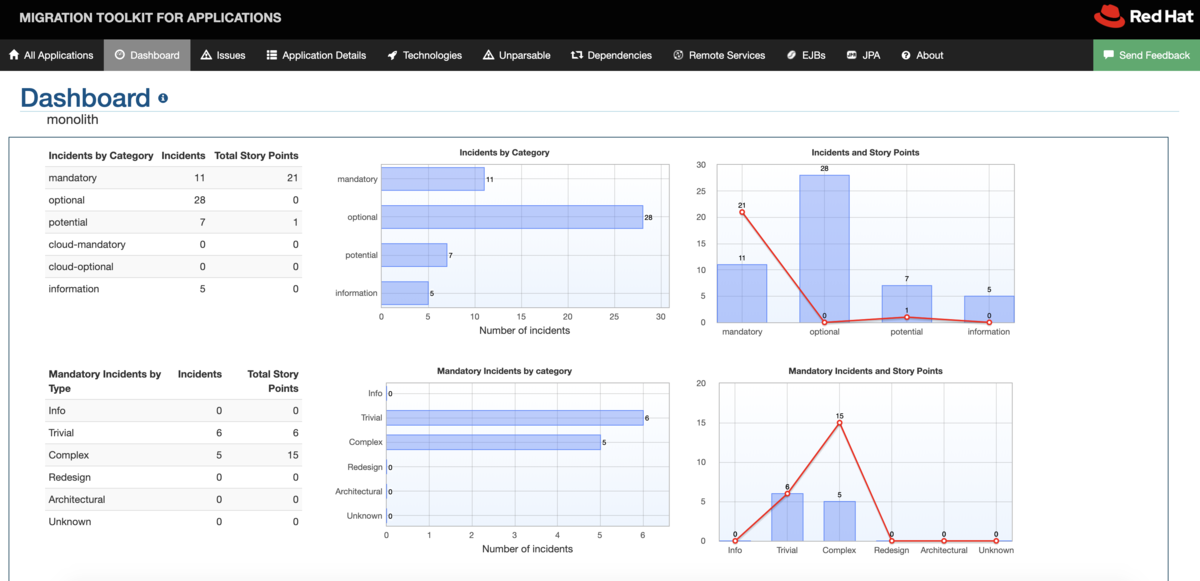Open the All Applications tab
This screenshot has height=581, width=1200.
coord(51,55)
